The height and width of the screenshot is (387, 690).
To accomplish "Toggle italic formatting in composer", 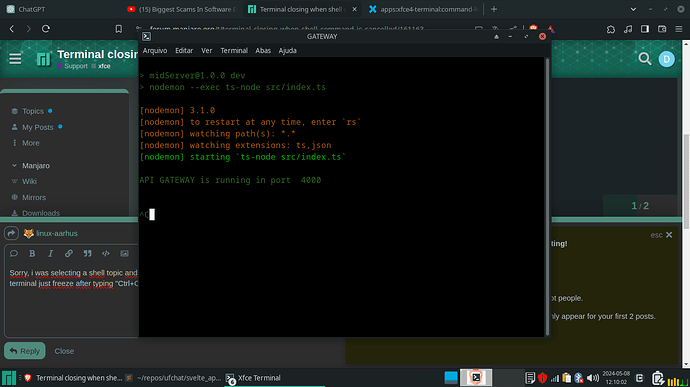I will coord(51,254).
